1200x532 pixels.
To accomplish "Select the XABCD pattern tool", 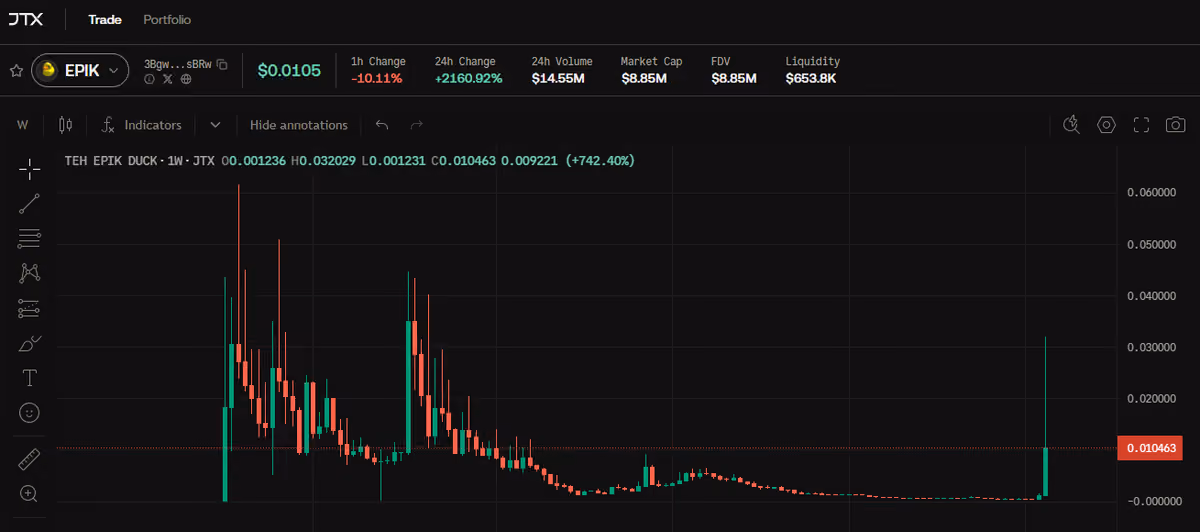I will (30, 273).
